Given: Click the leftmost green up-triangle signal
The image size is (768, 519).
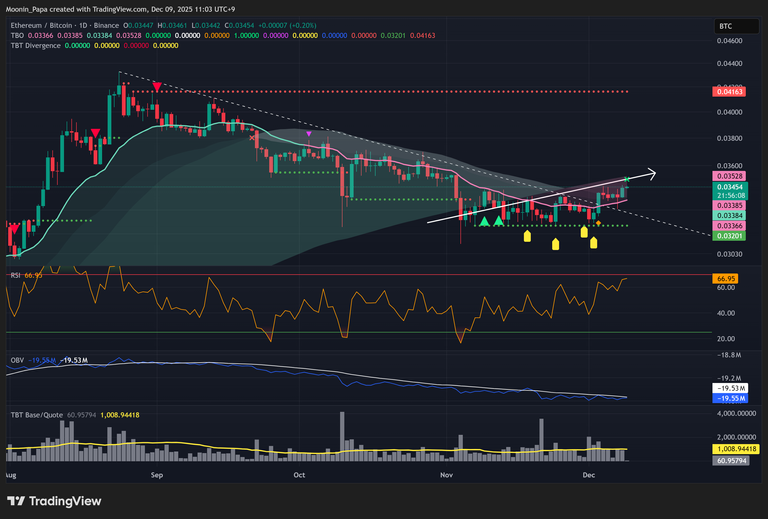Looking at the screenshot, I should pos(484,221).
